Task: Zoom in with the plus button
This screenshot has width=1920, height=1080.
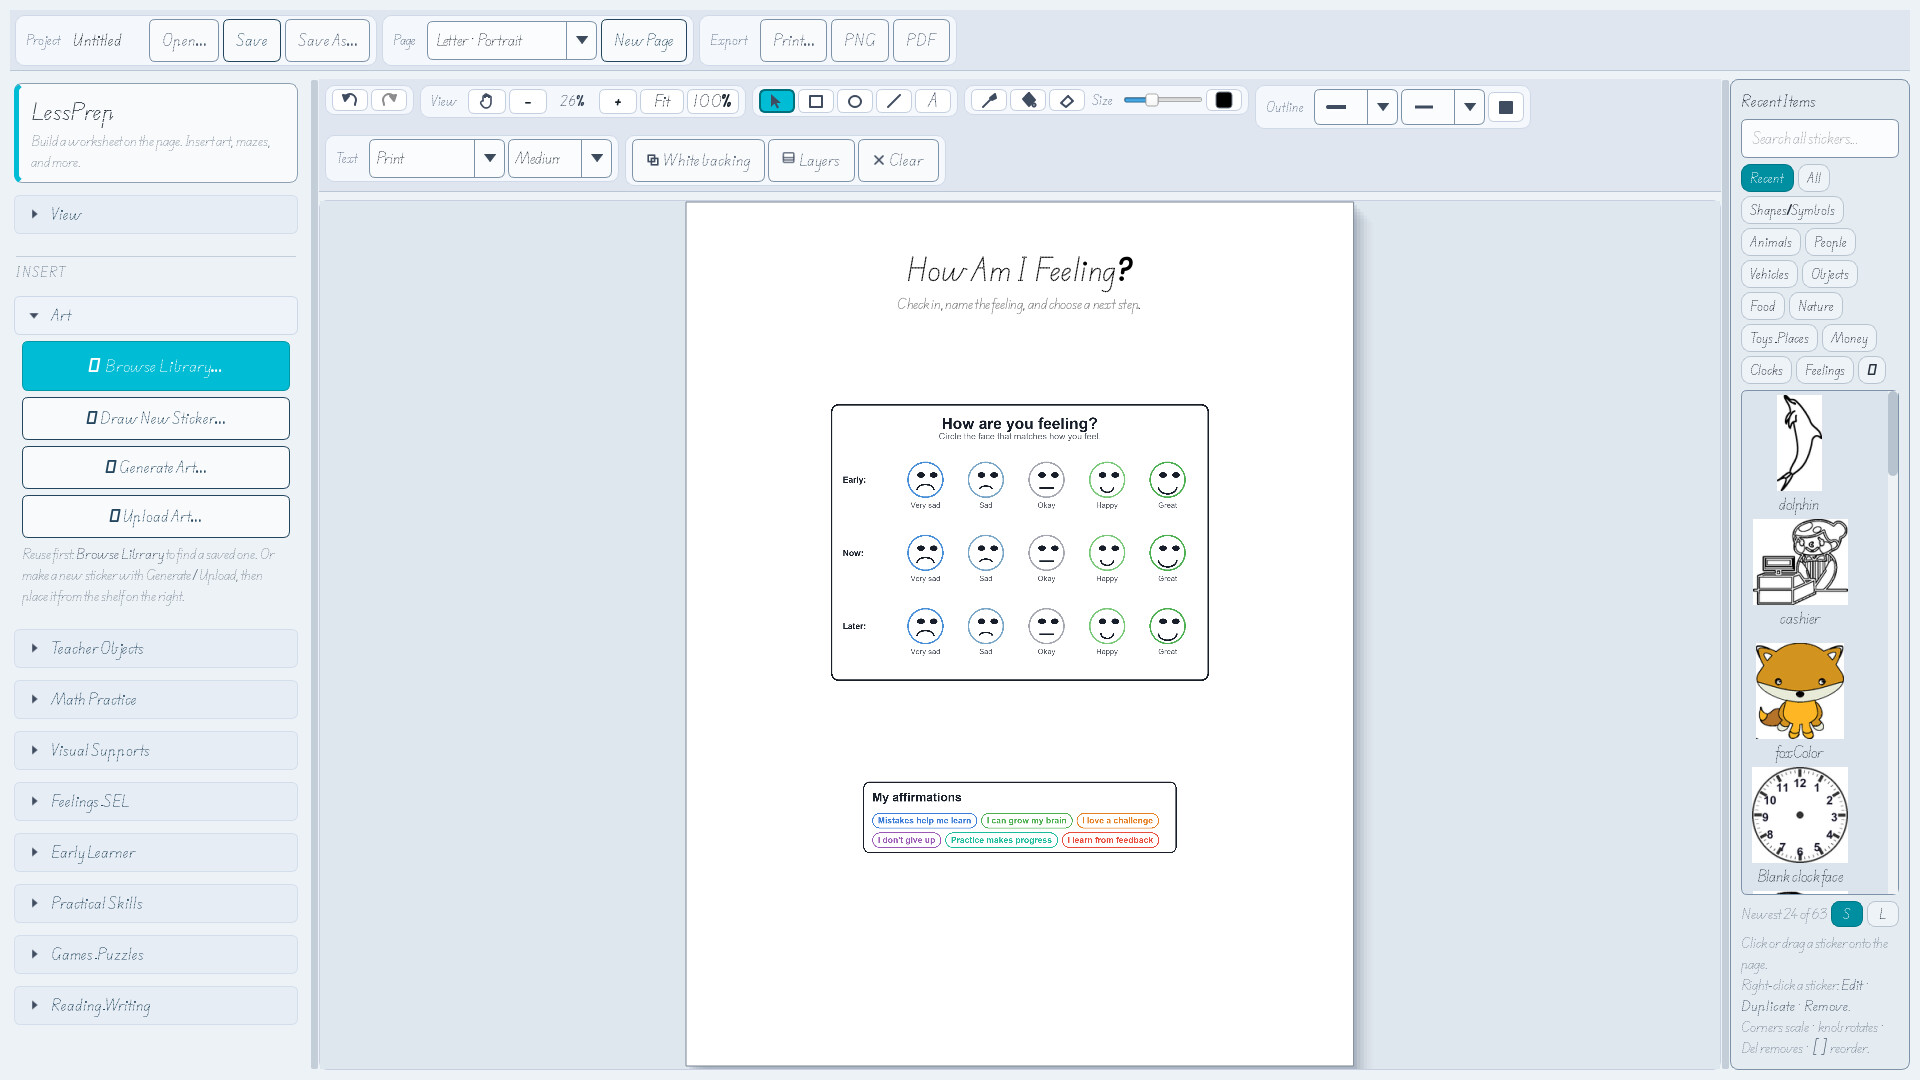Action: pos(617,101)
